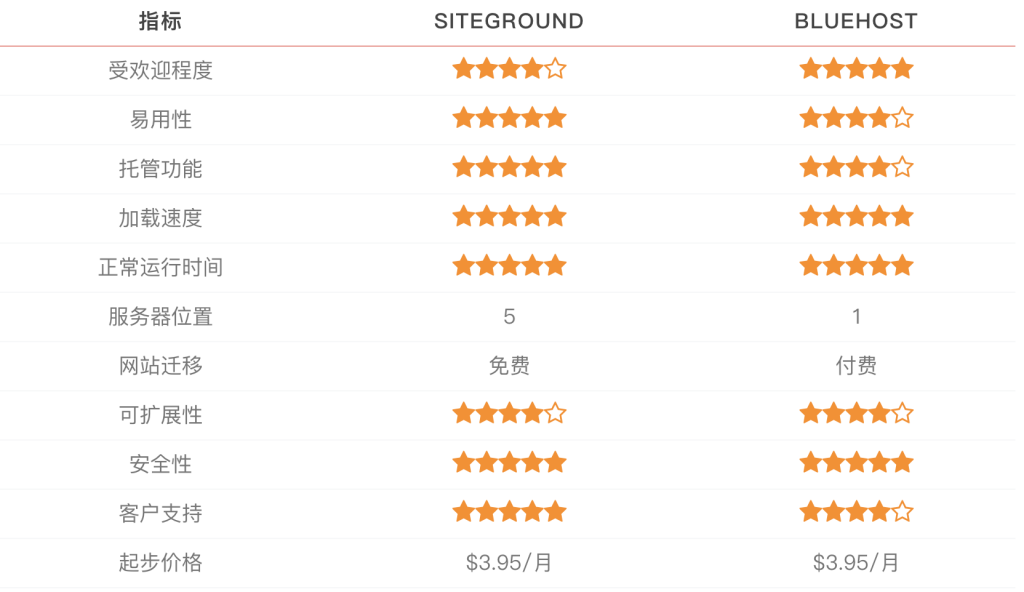Image resolution: width=1024 pixels, height=592 pixels.
Task: Click Bluehost's 加载速度 star rating
Action: (856, 216)
